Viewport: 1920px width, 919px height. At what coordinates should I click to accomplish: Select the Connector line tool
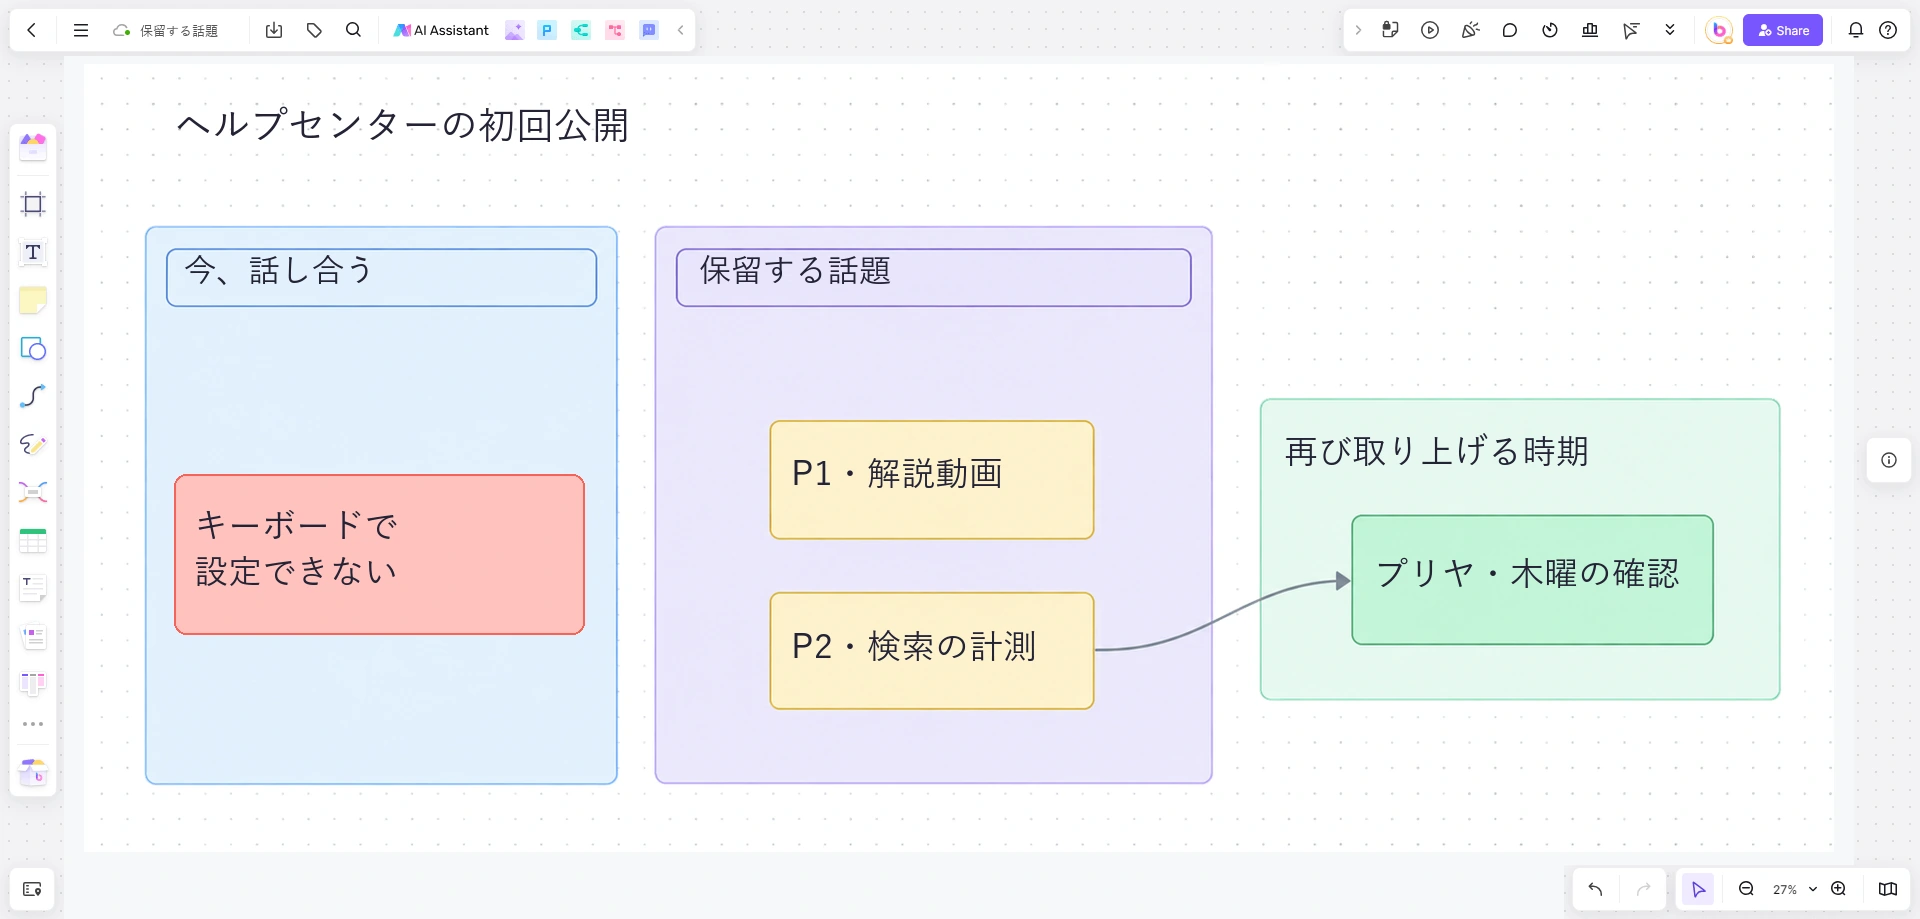click(33, 396)
